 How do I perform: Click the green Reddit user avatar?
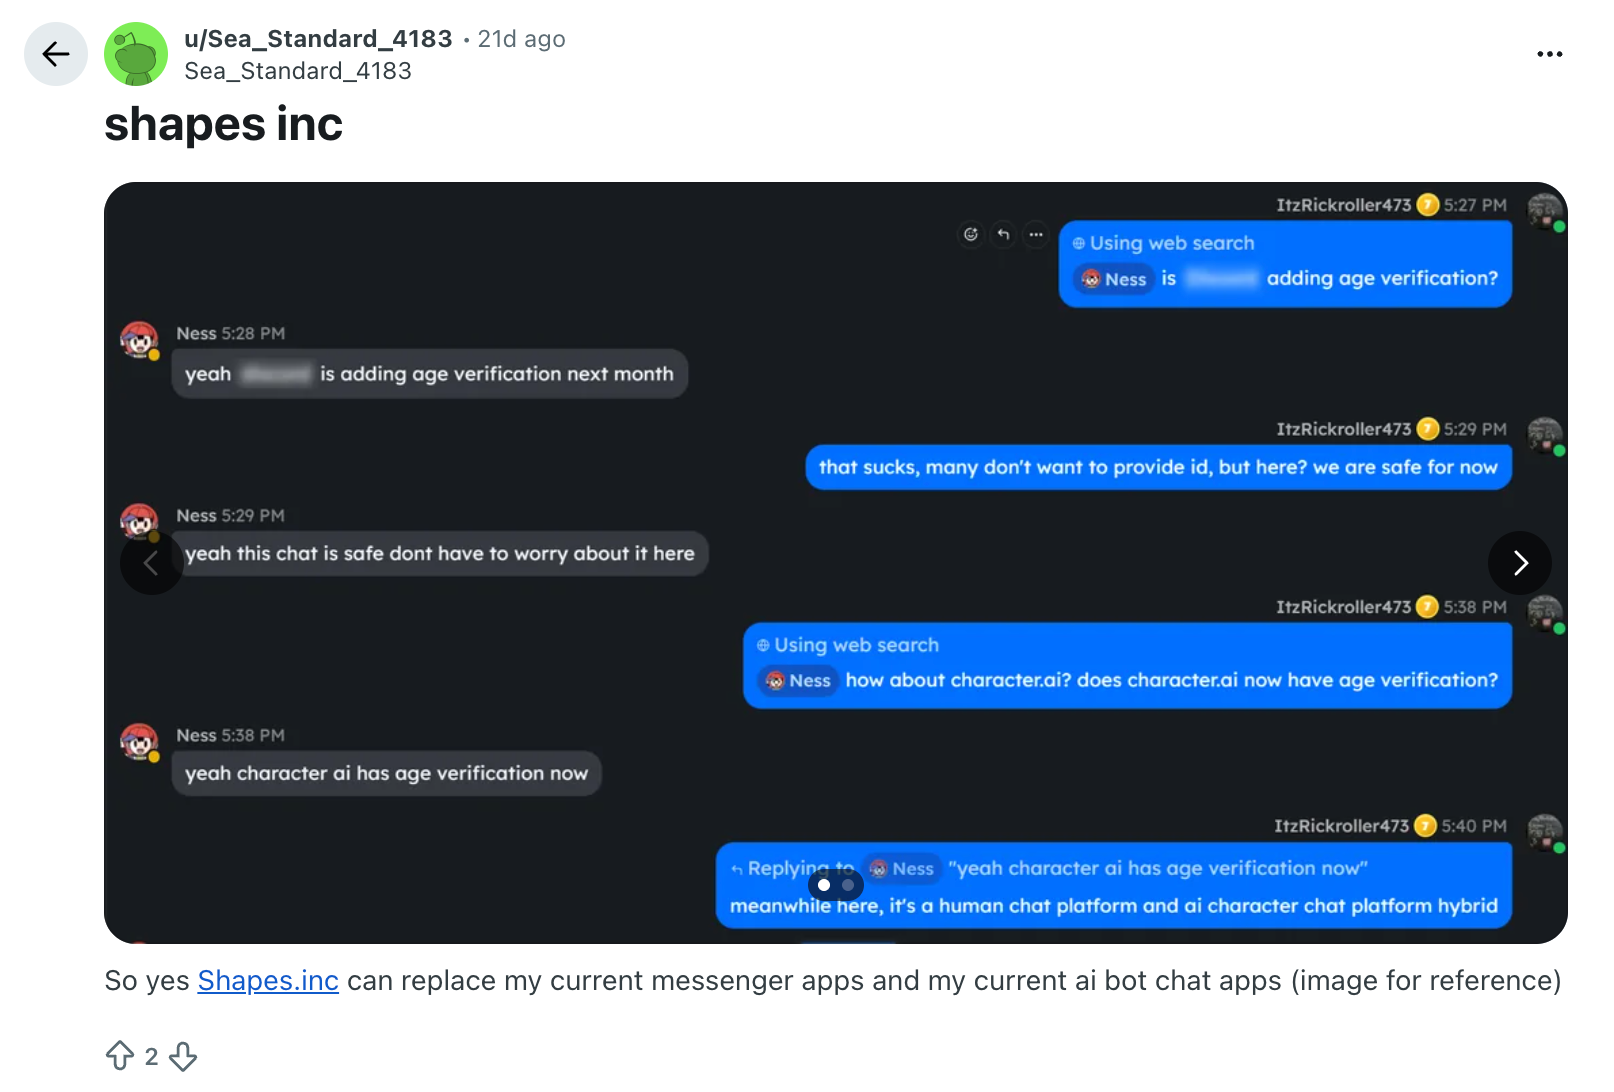click(x=136, y=54)
